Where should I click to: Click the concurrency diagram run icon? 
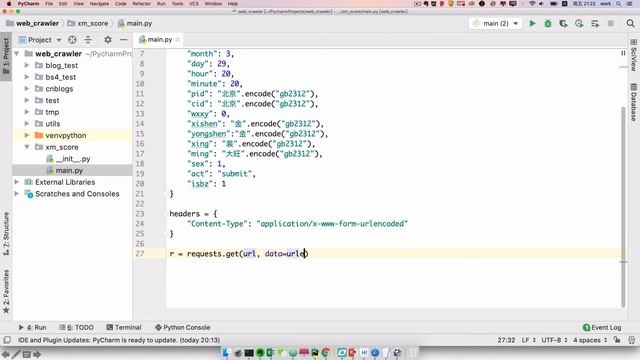595,24
